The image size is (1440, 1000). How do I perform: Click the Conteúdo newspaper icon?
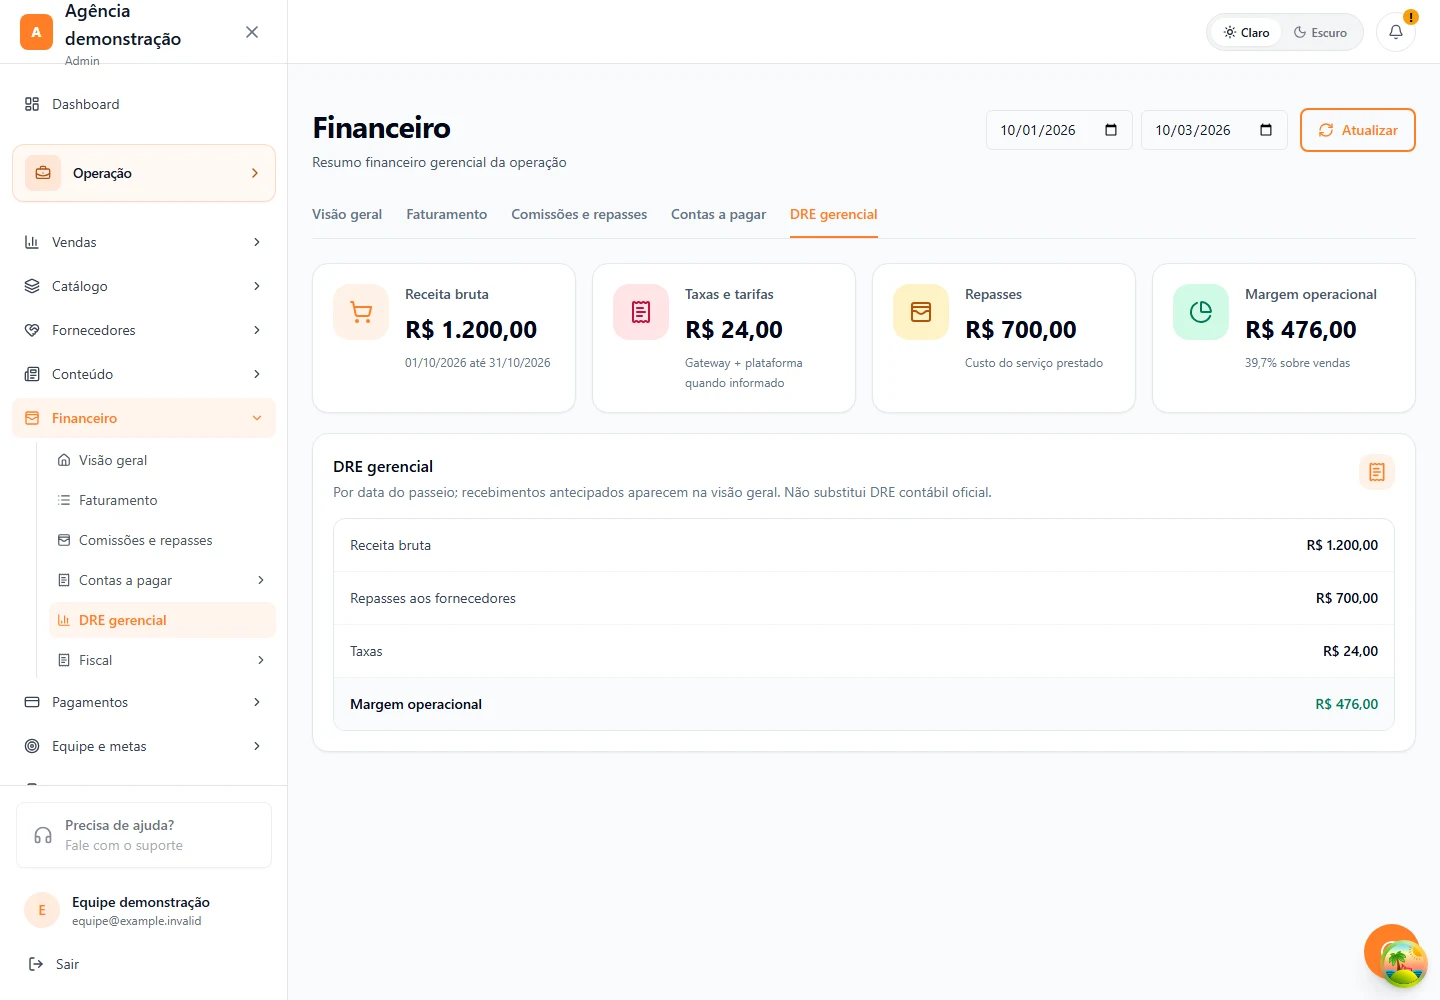click(x=32, y=374)
